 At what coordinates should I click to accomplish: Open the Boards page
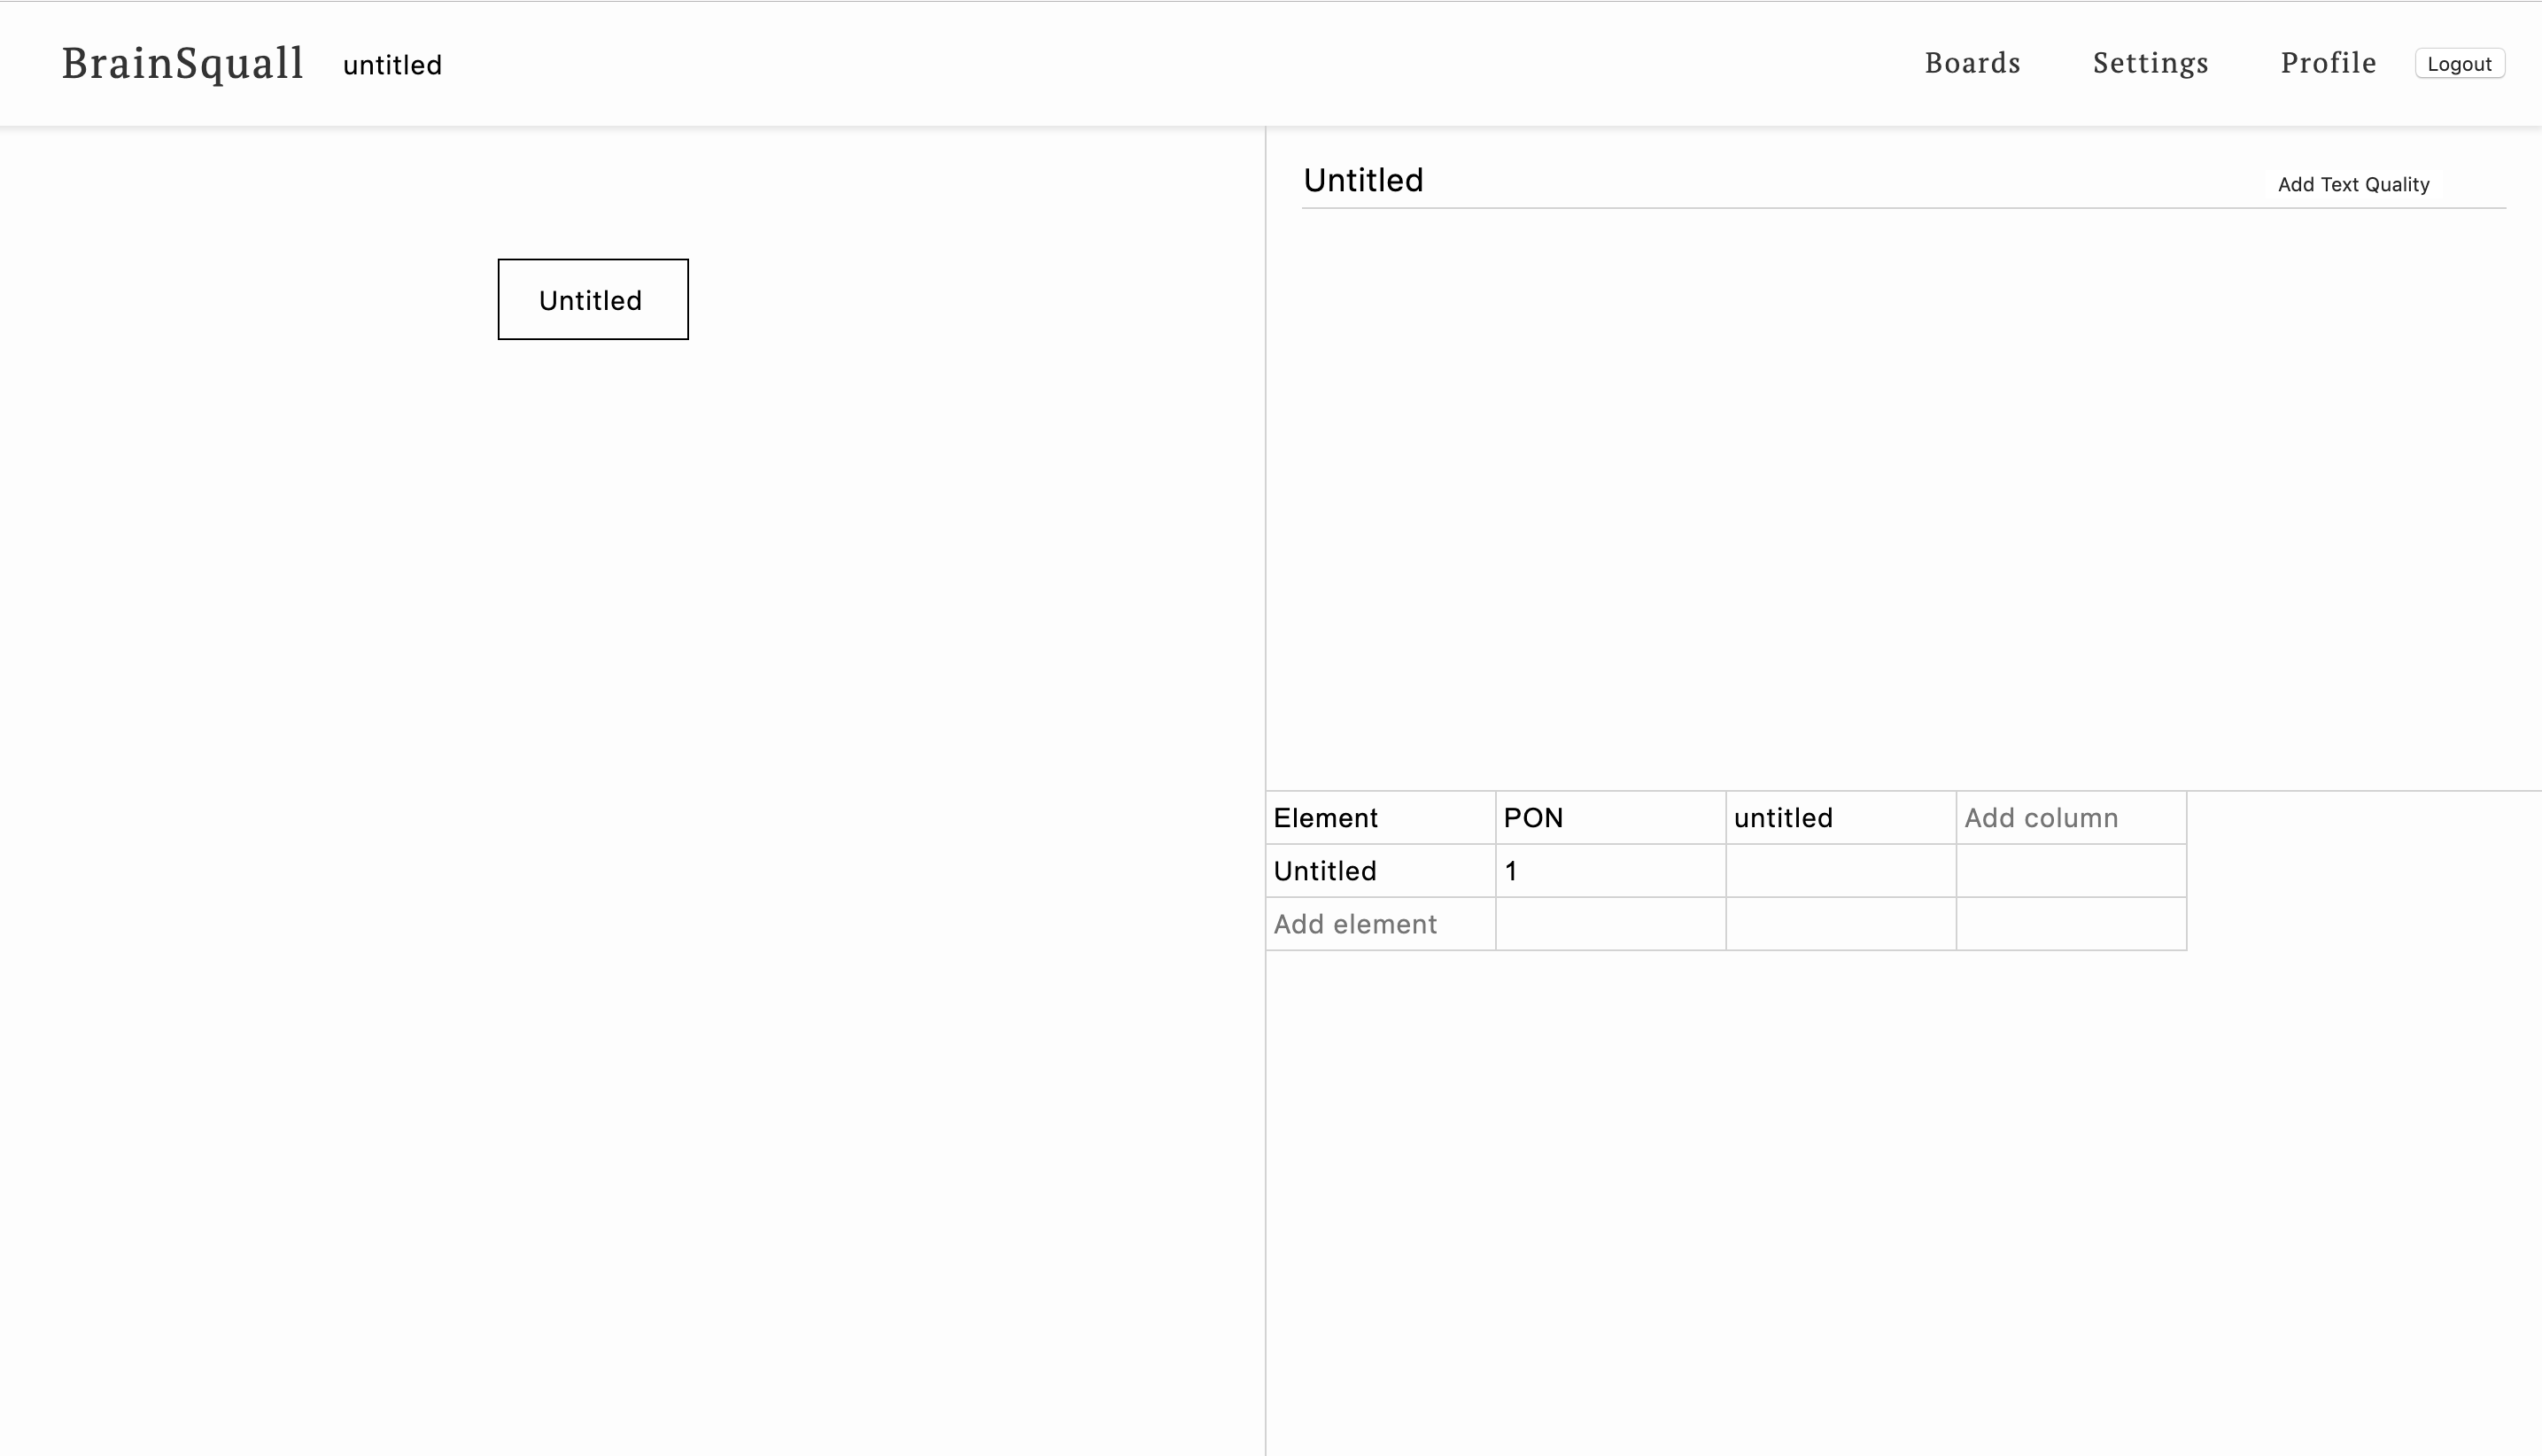(x=1972, y=62)
